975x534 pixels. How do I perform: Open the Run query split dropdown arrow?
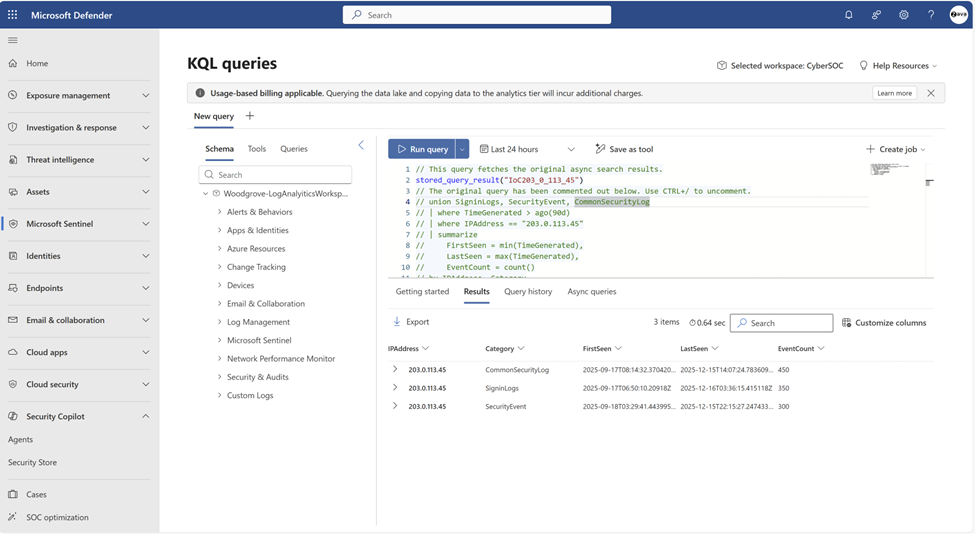462,149
